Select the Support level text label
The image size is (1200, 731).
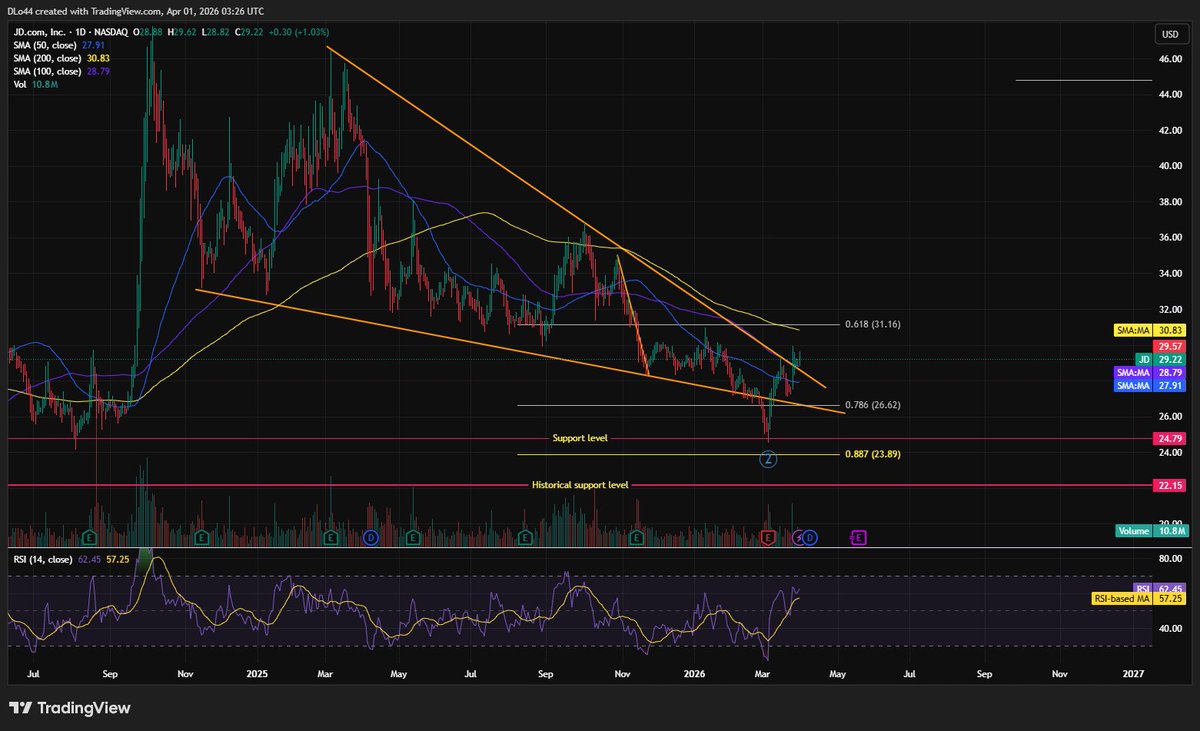(x=580, y=438)
